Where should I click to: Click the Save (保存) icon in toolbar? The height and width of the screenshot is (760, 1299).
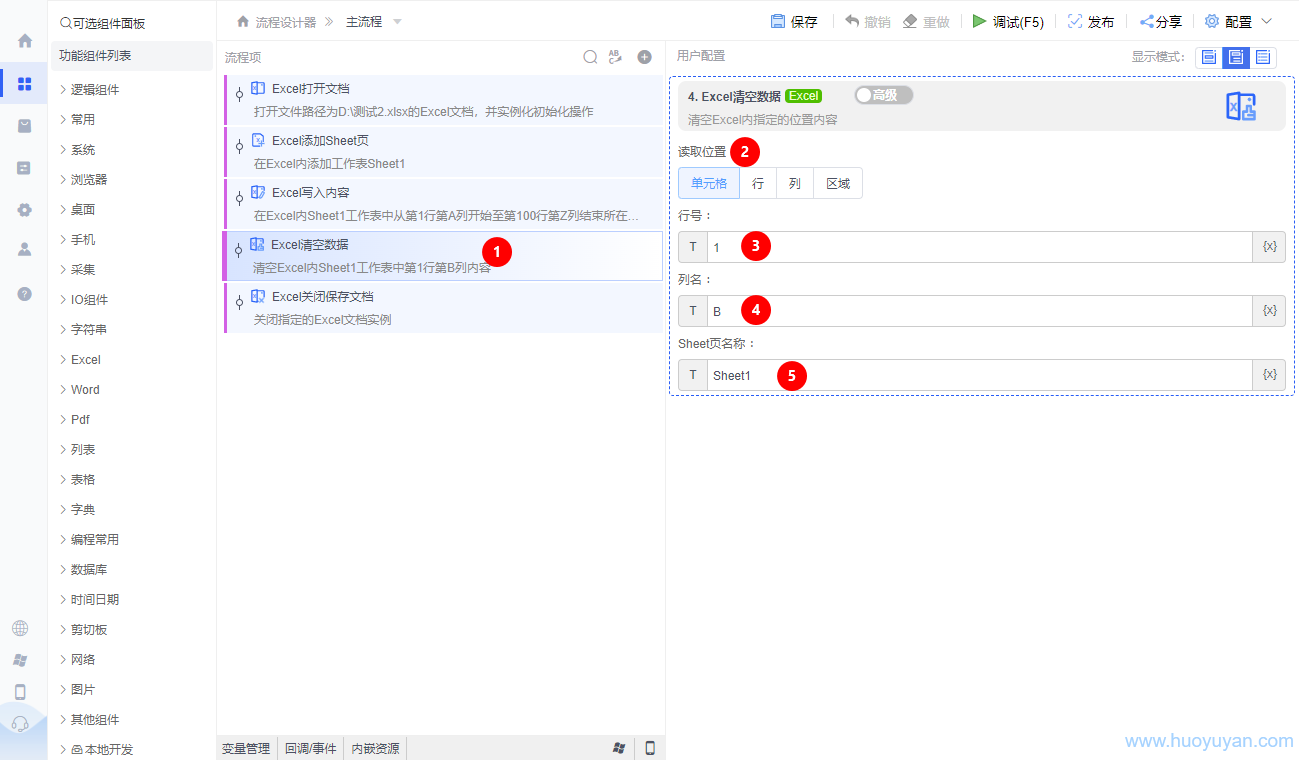[x=778, y=21]
